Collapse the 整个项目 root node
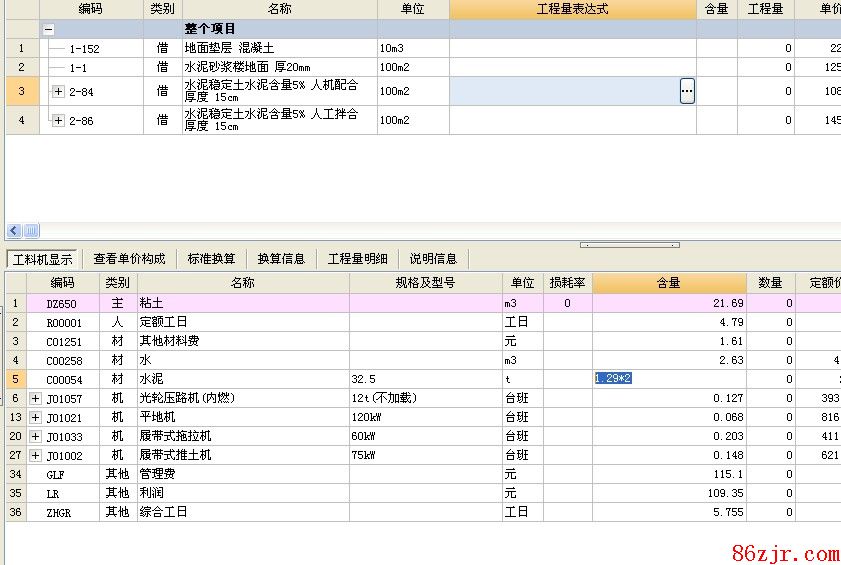The width and height of the screenshot is (841, 565). coord(48,30)
